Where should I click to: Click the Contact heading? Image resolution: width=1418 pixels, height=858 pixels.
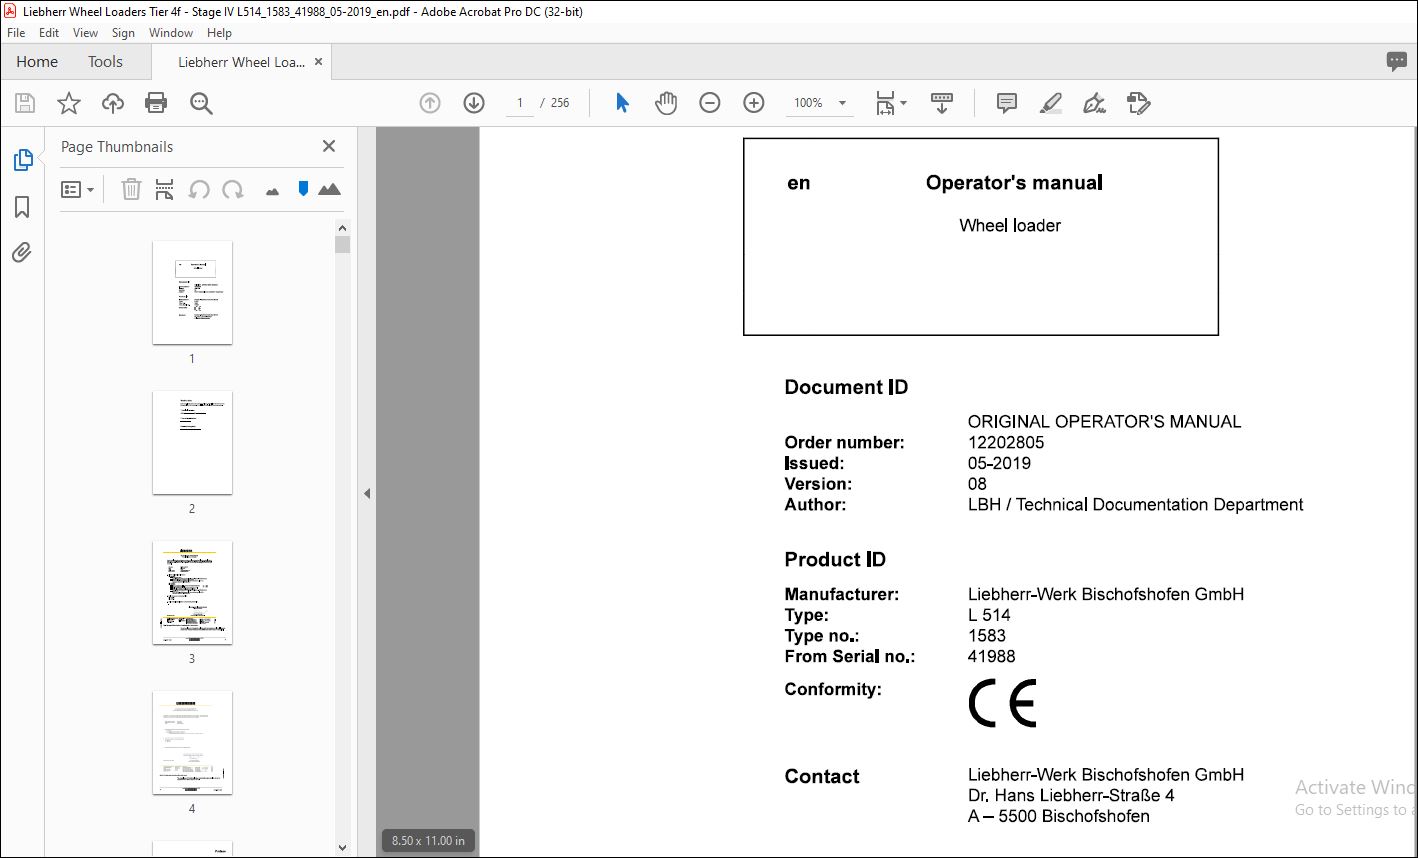822,776
